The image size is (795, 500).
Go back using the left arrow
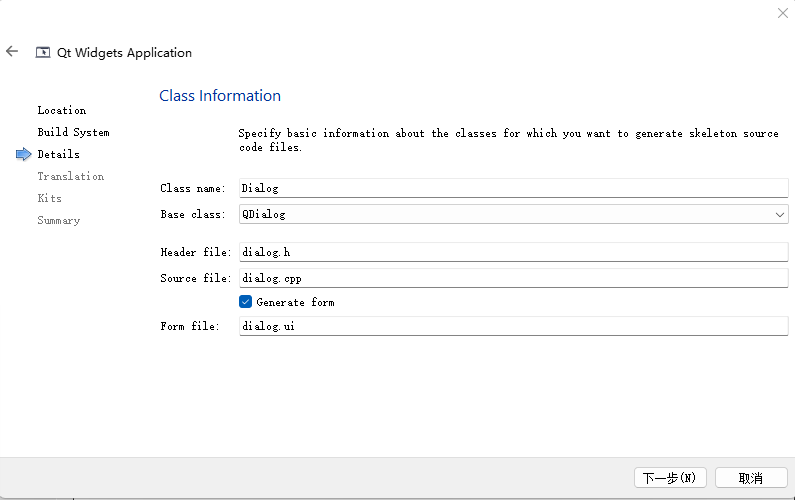point(12,51)
